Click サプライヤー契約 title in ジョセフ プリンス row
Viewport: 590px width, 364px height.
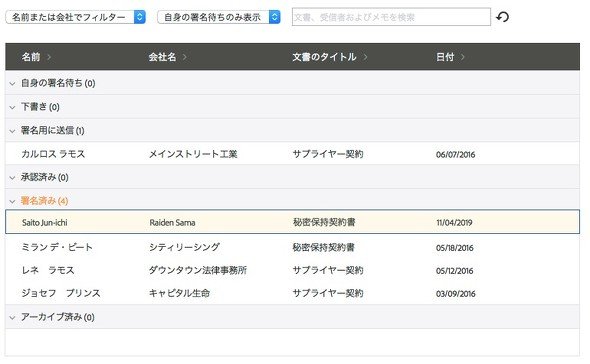tap(328, 293)
